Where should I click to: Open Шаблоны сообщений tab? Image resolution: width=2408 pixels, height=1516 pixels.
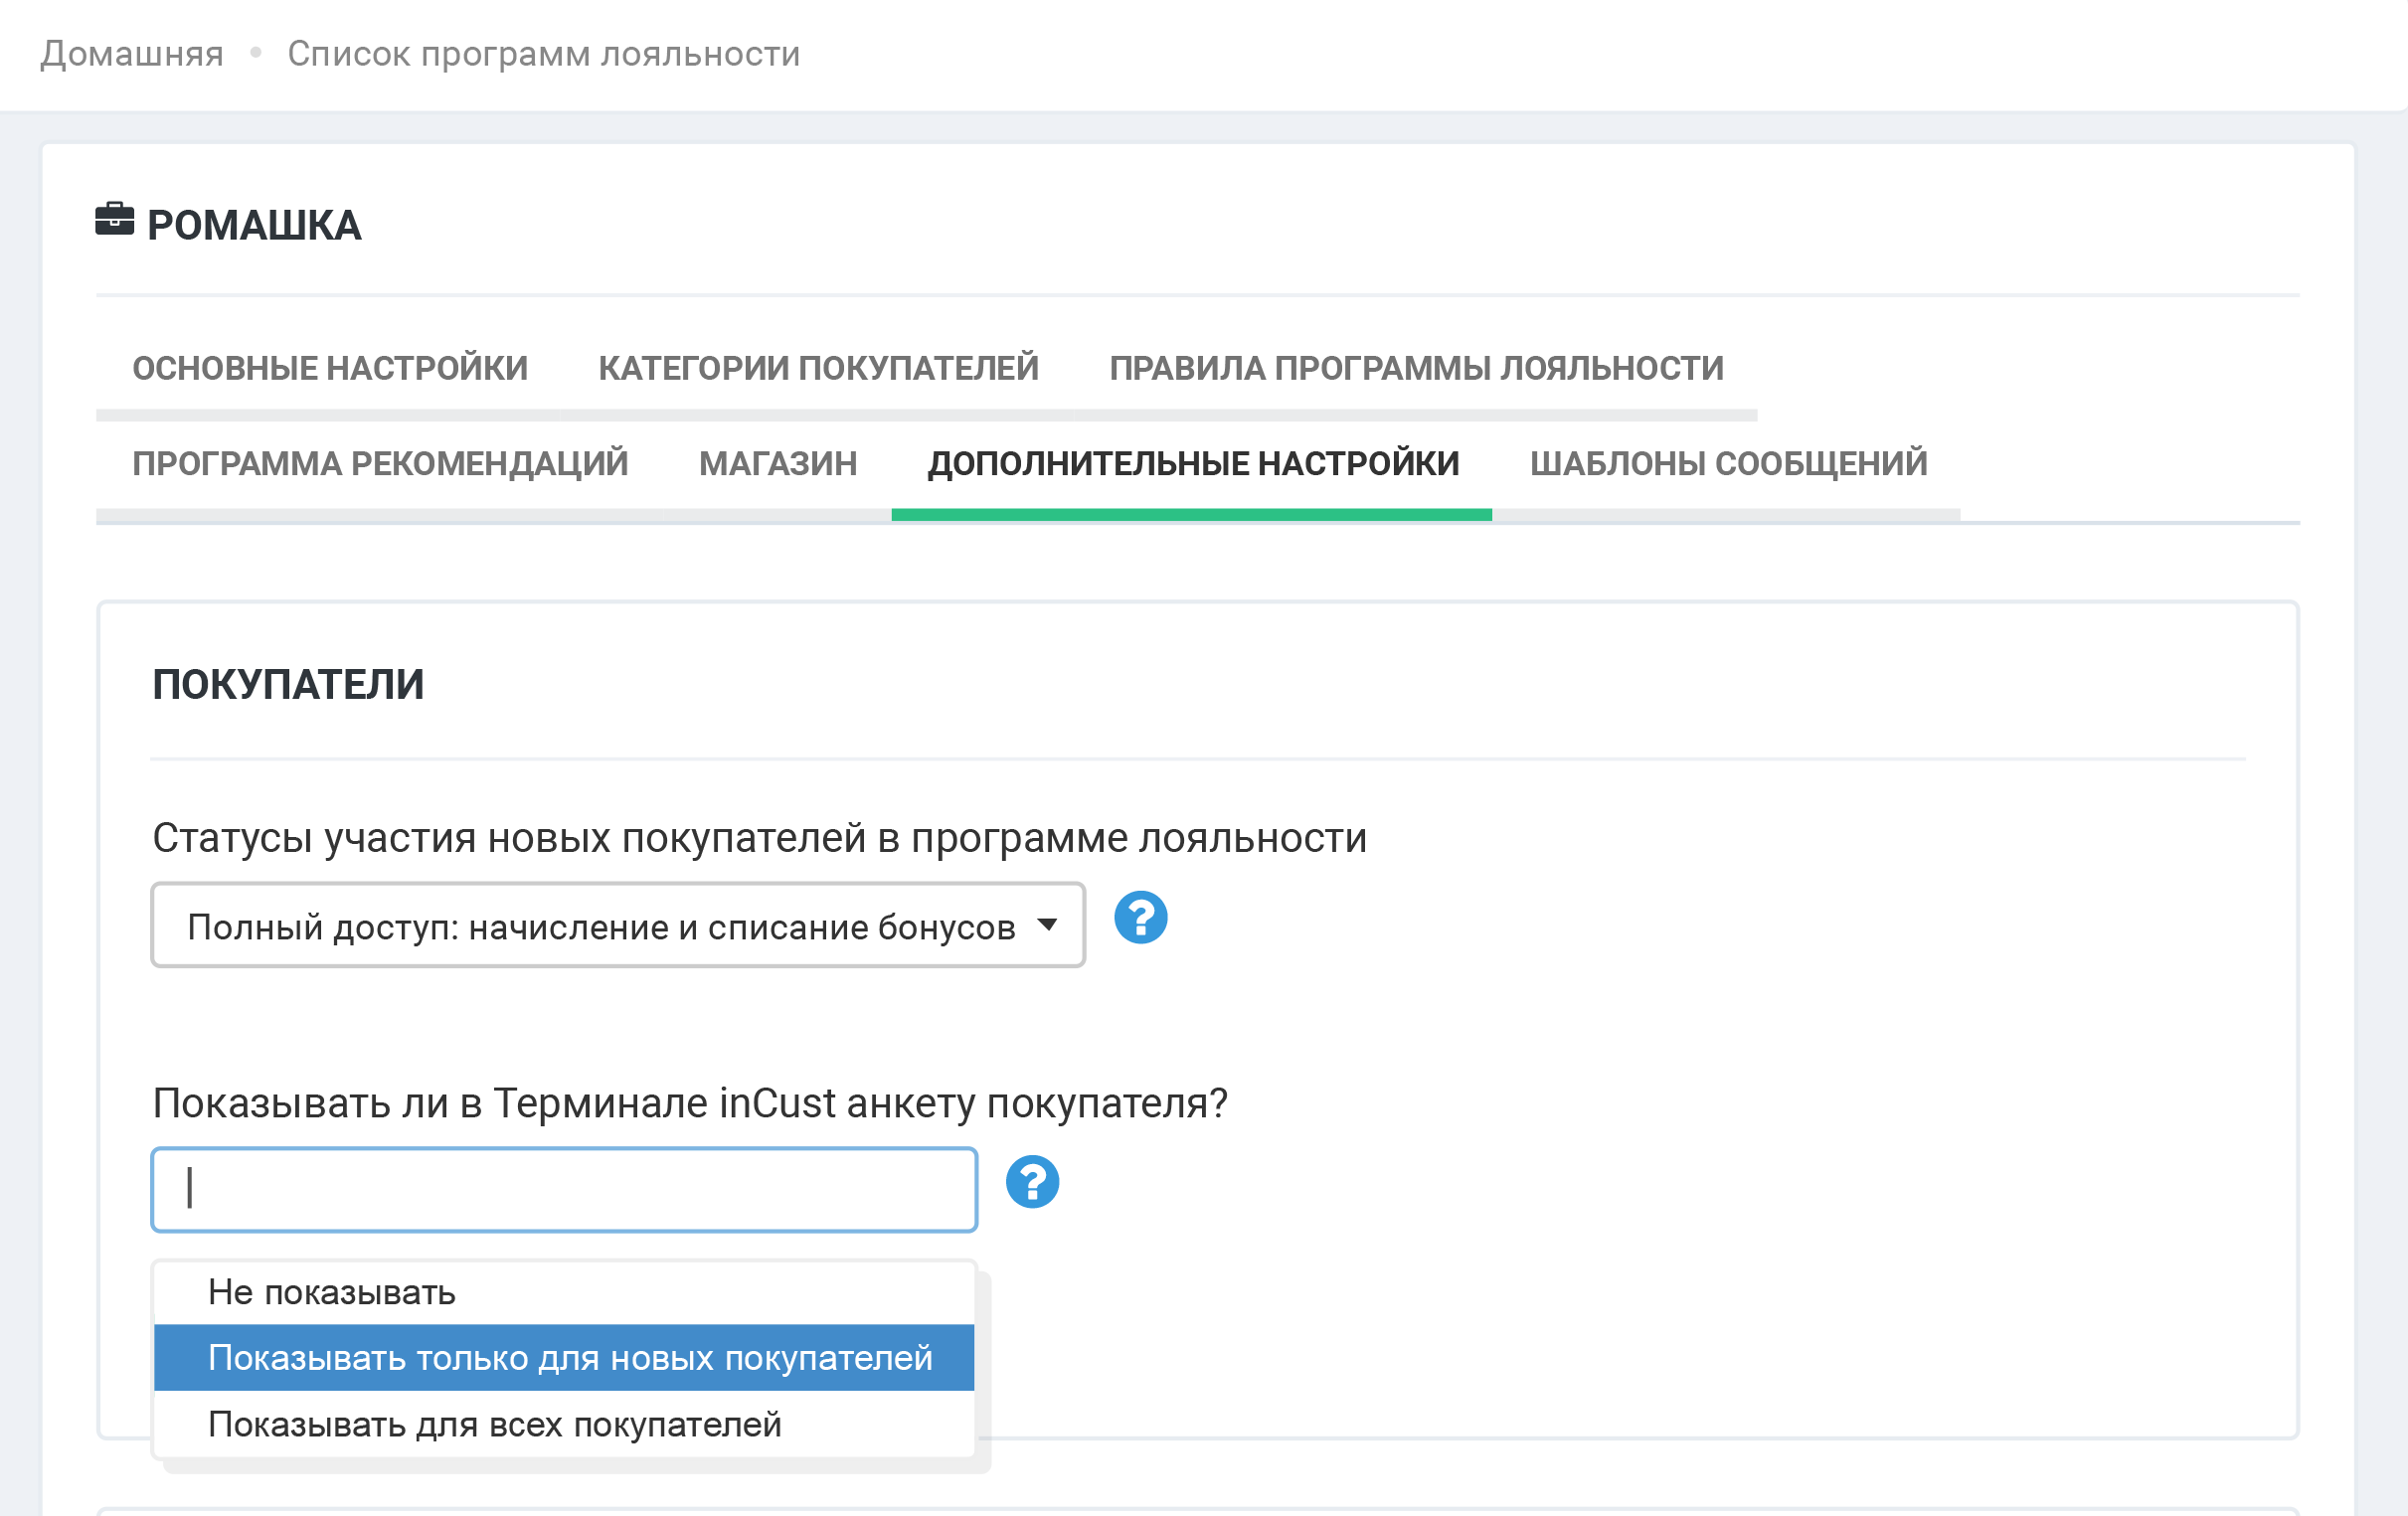1728,463
